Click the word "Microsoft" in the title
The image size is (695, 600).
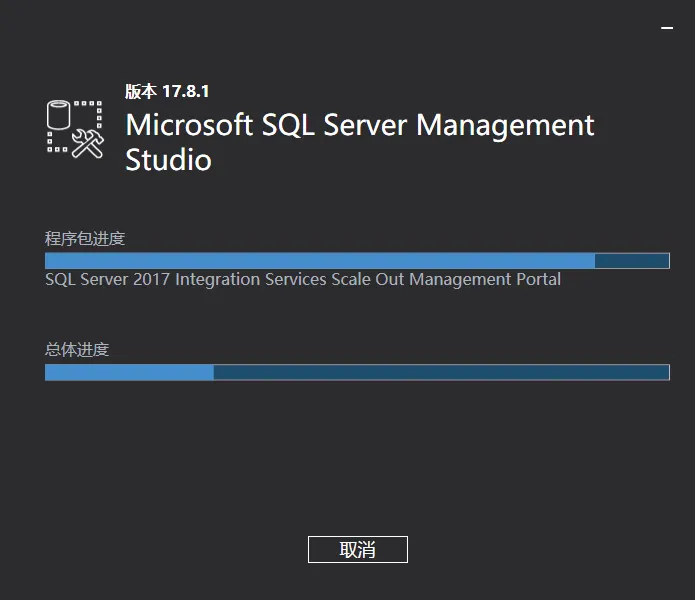click(x=189, y=125)
